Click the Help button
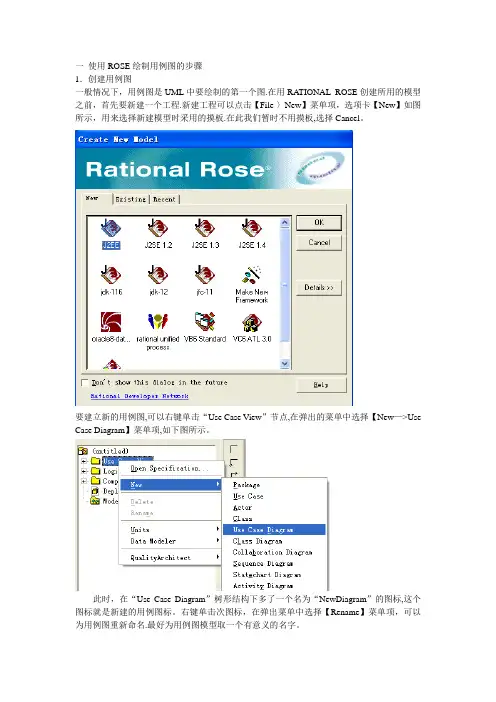The height and width of the screenshot is (702, 496). click(321, 385)
